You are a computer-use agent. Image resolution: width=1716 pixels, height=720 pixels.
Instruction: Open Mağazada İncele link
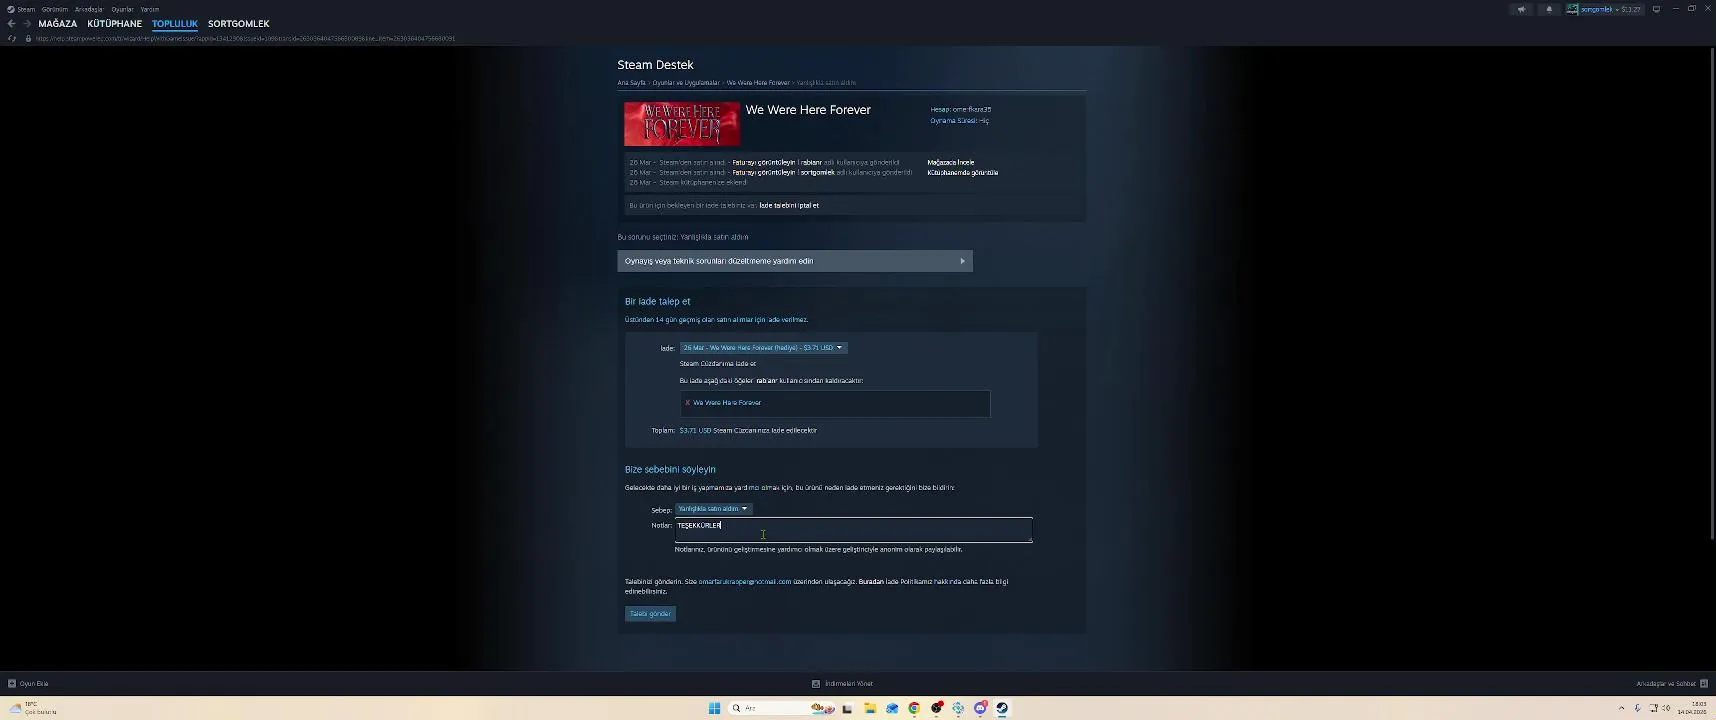pos(951,163)
